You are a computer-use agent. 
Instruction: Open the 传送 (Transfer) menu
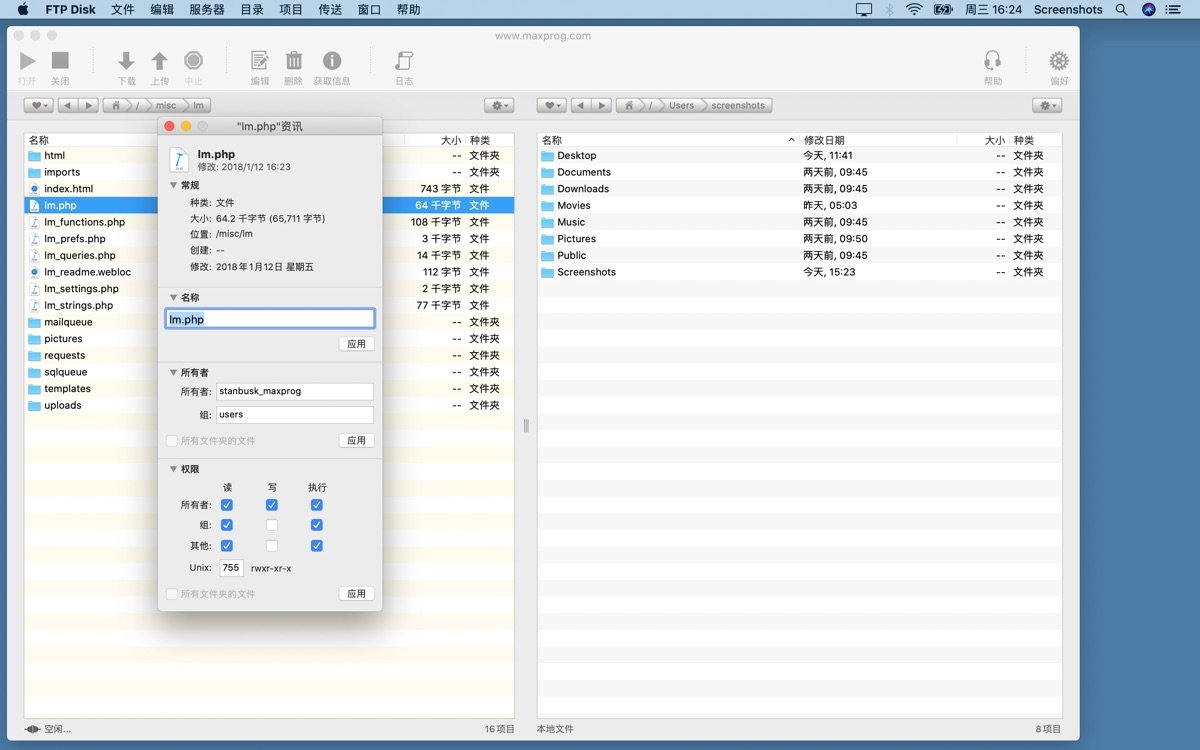[x=330, y=10]
